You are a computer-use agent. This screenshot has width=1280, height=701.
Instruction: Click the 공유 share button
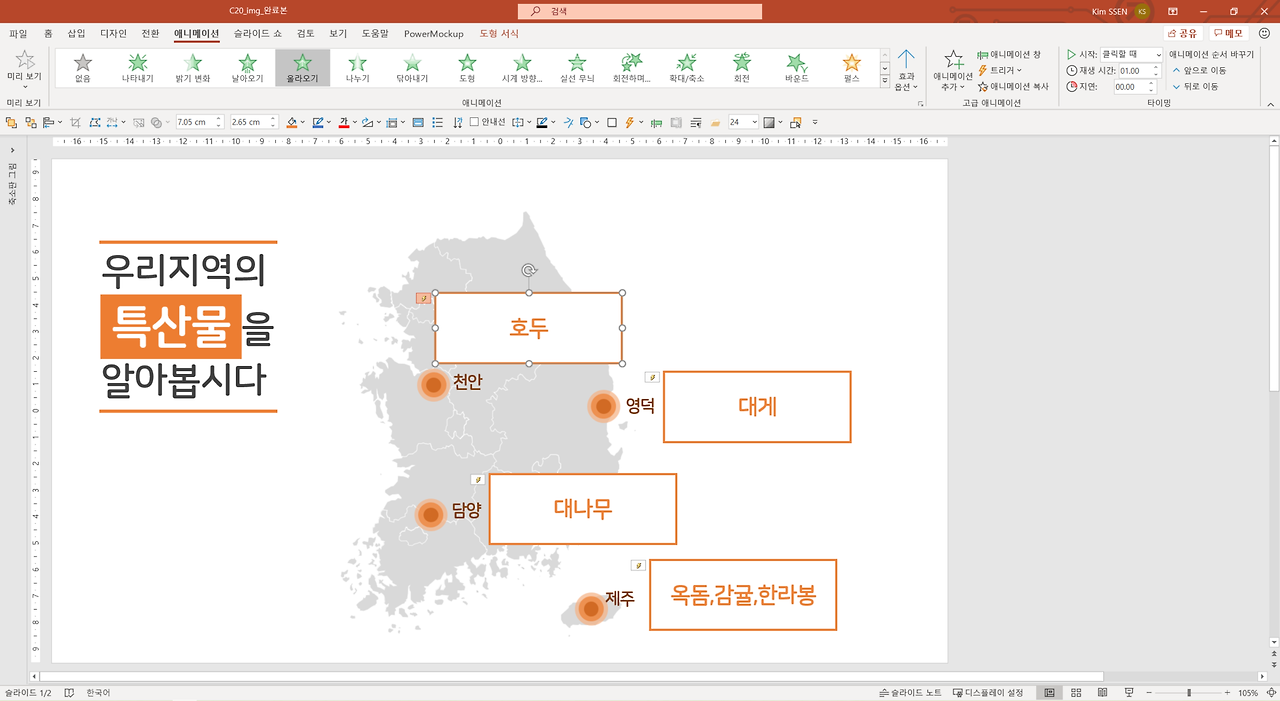tap(1181, 33)
